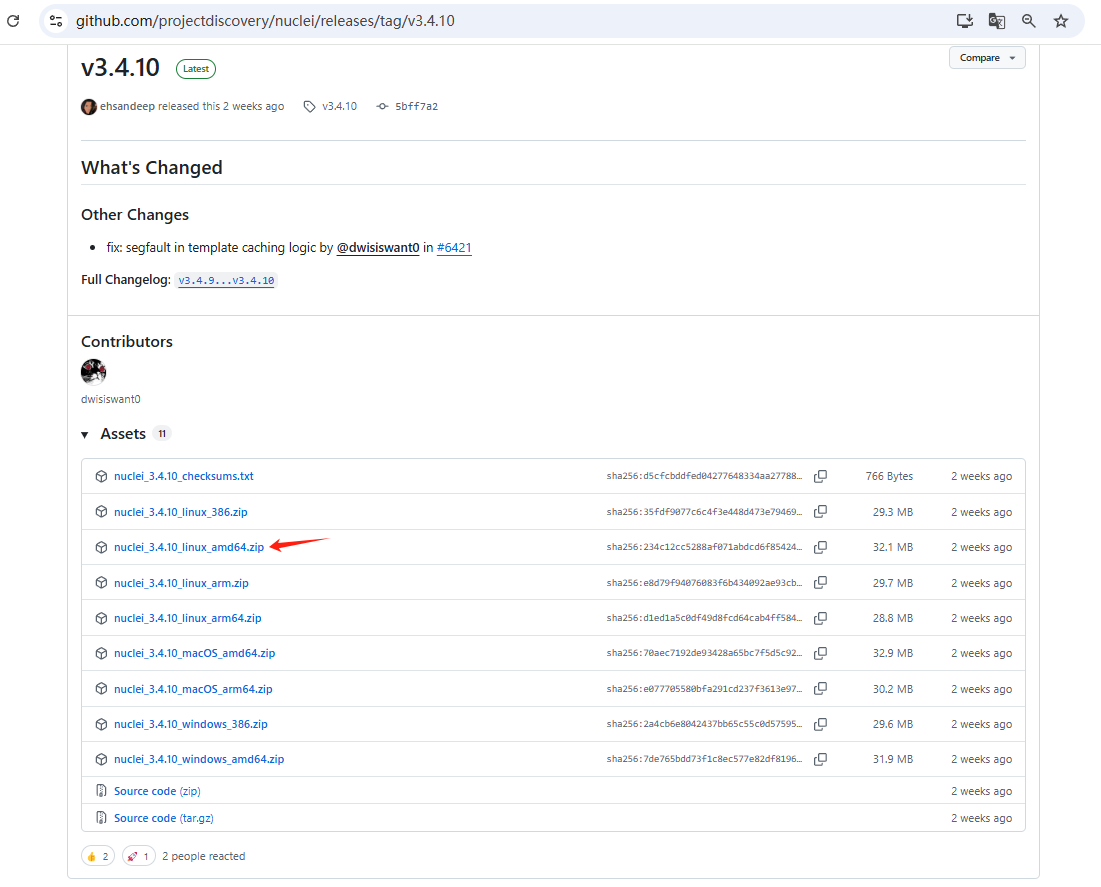
Task: Open the site information icon in address bar
Action: (56, 21)
